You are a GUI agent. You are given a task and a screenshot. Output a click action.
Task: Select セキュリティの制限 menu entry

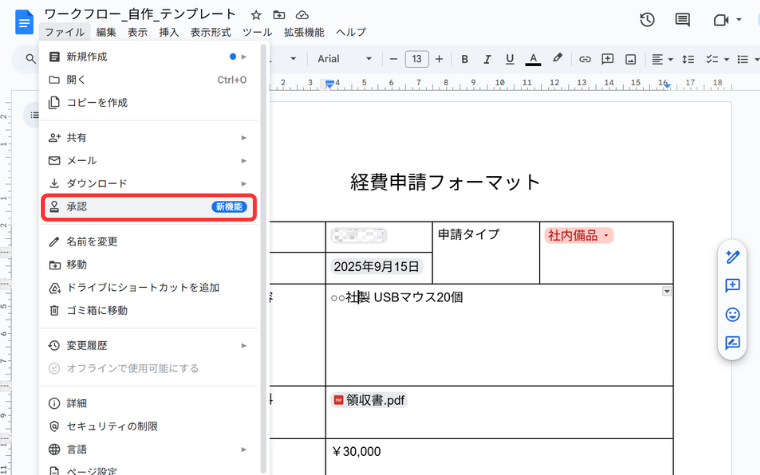coord(149,426)
